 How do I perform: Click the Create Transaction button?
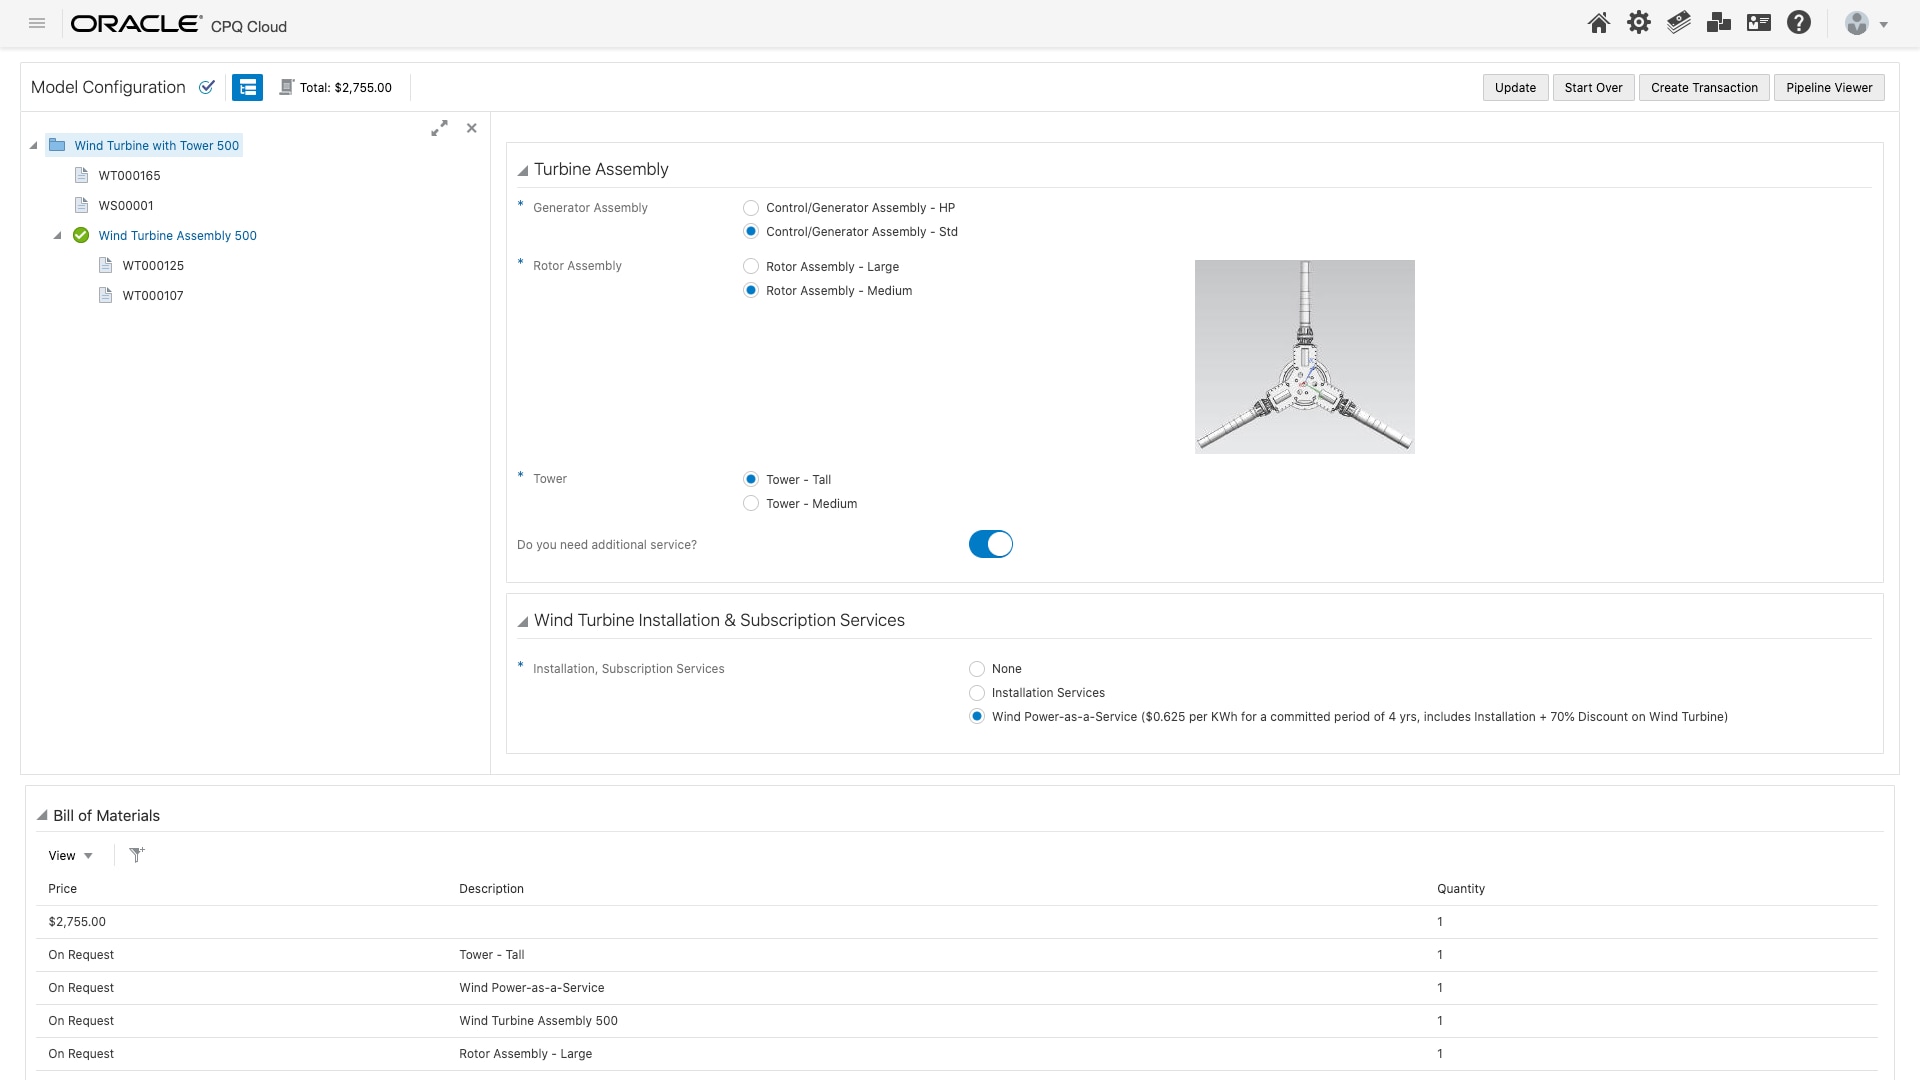(x=1704, y=87)
